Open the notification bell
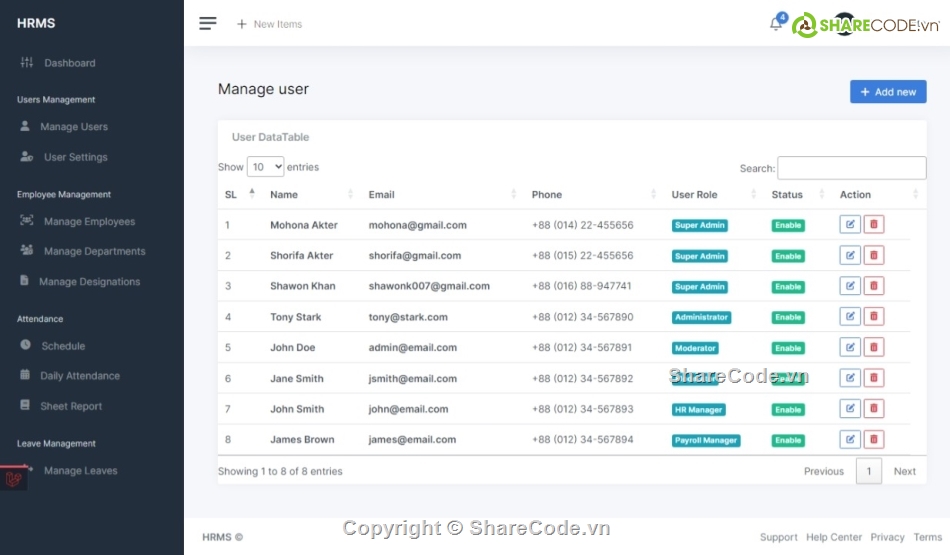950x555 pixels. pos(776,24)
